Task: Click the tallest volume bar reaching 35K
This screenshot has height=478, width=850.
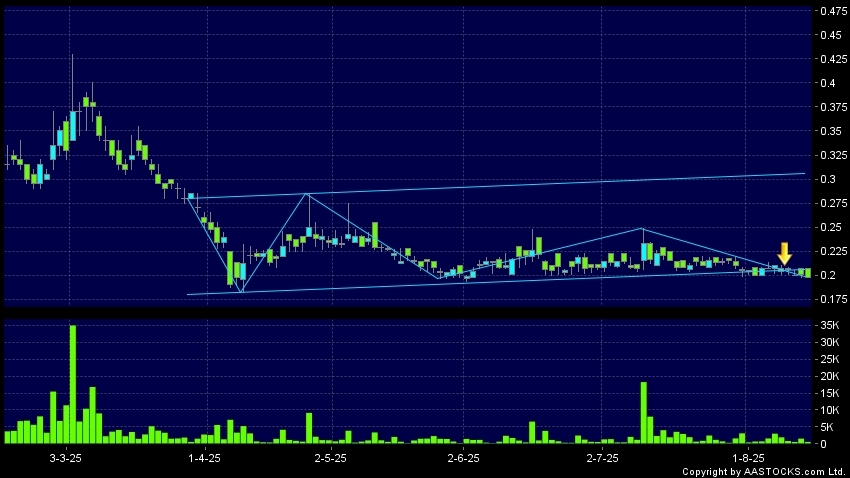Action: click(x=73, y=384)
